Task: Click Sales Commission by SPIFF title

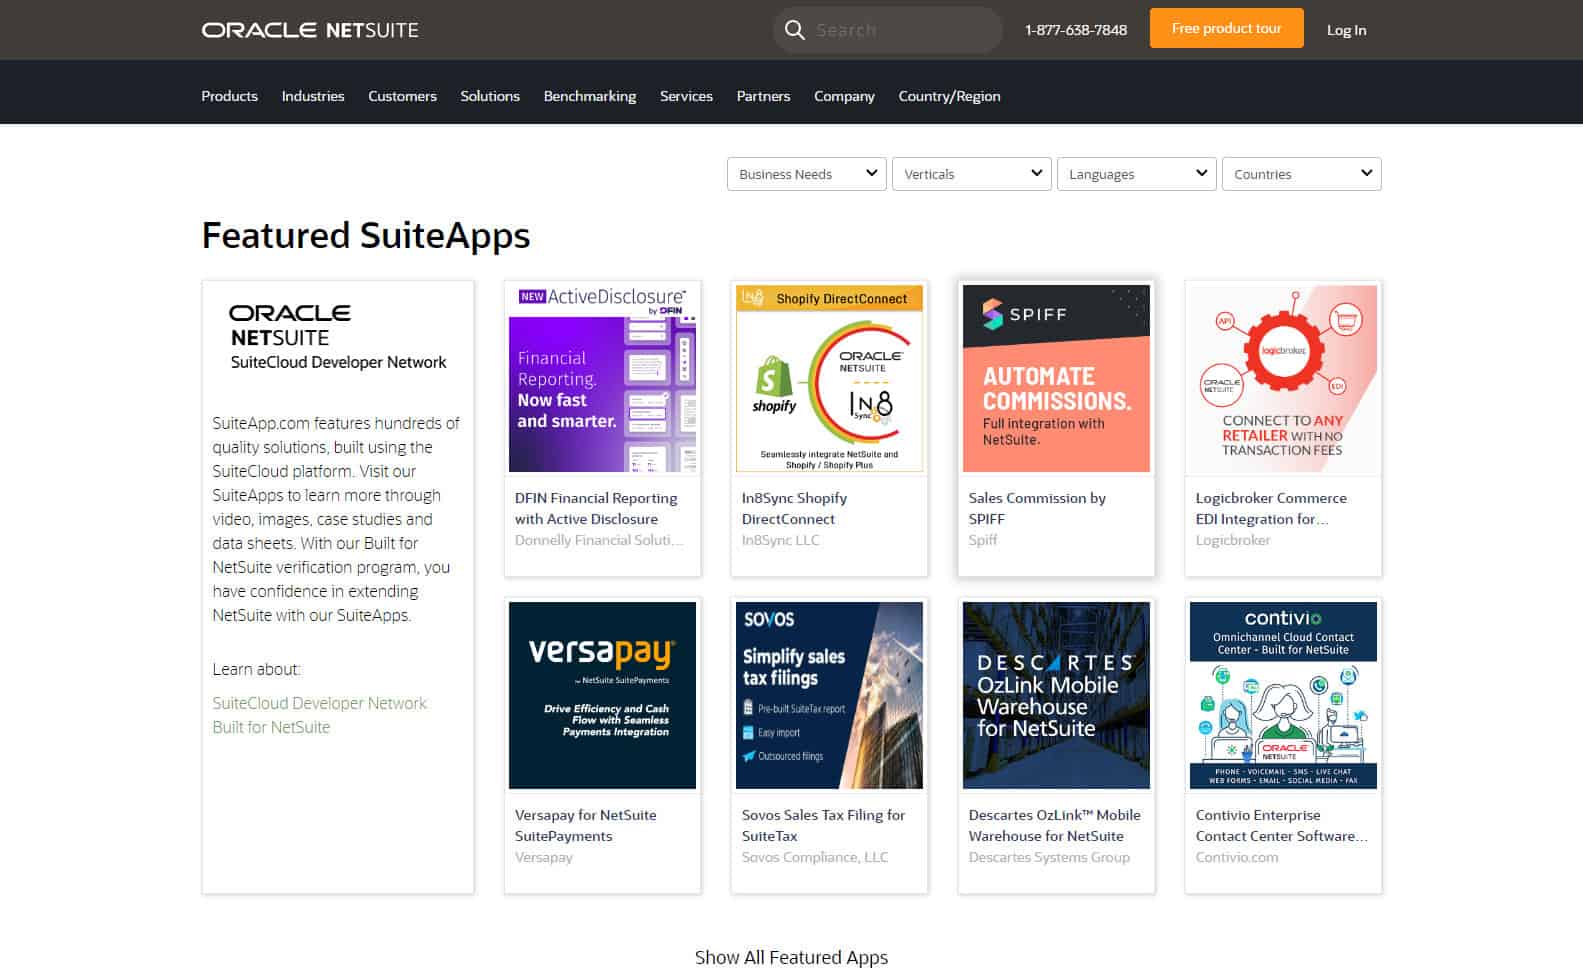Action: pos(1037,508)
